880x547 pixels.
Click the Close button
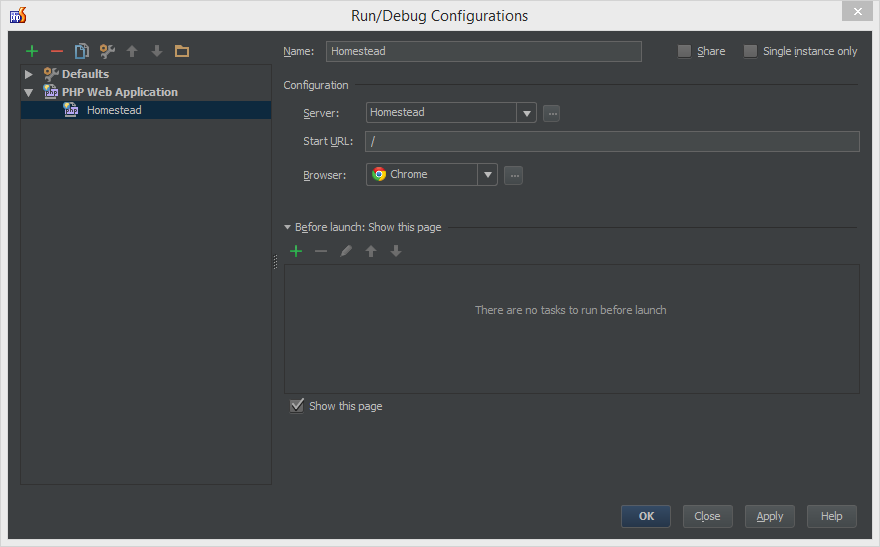coord(708,516)
